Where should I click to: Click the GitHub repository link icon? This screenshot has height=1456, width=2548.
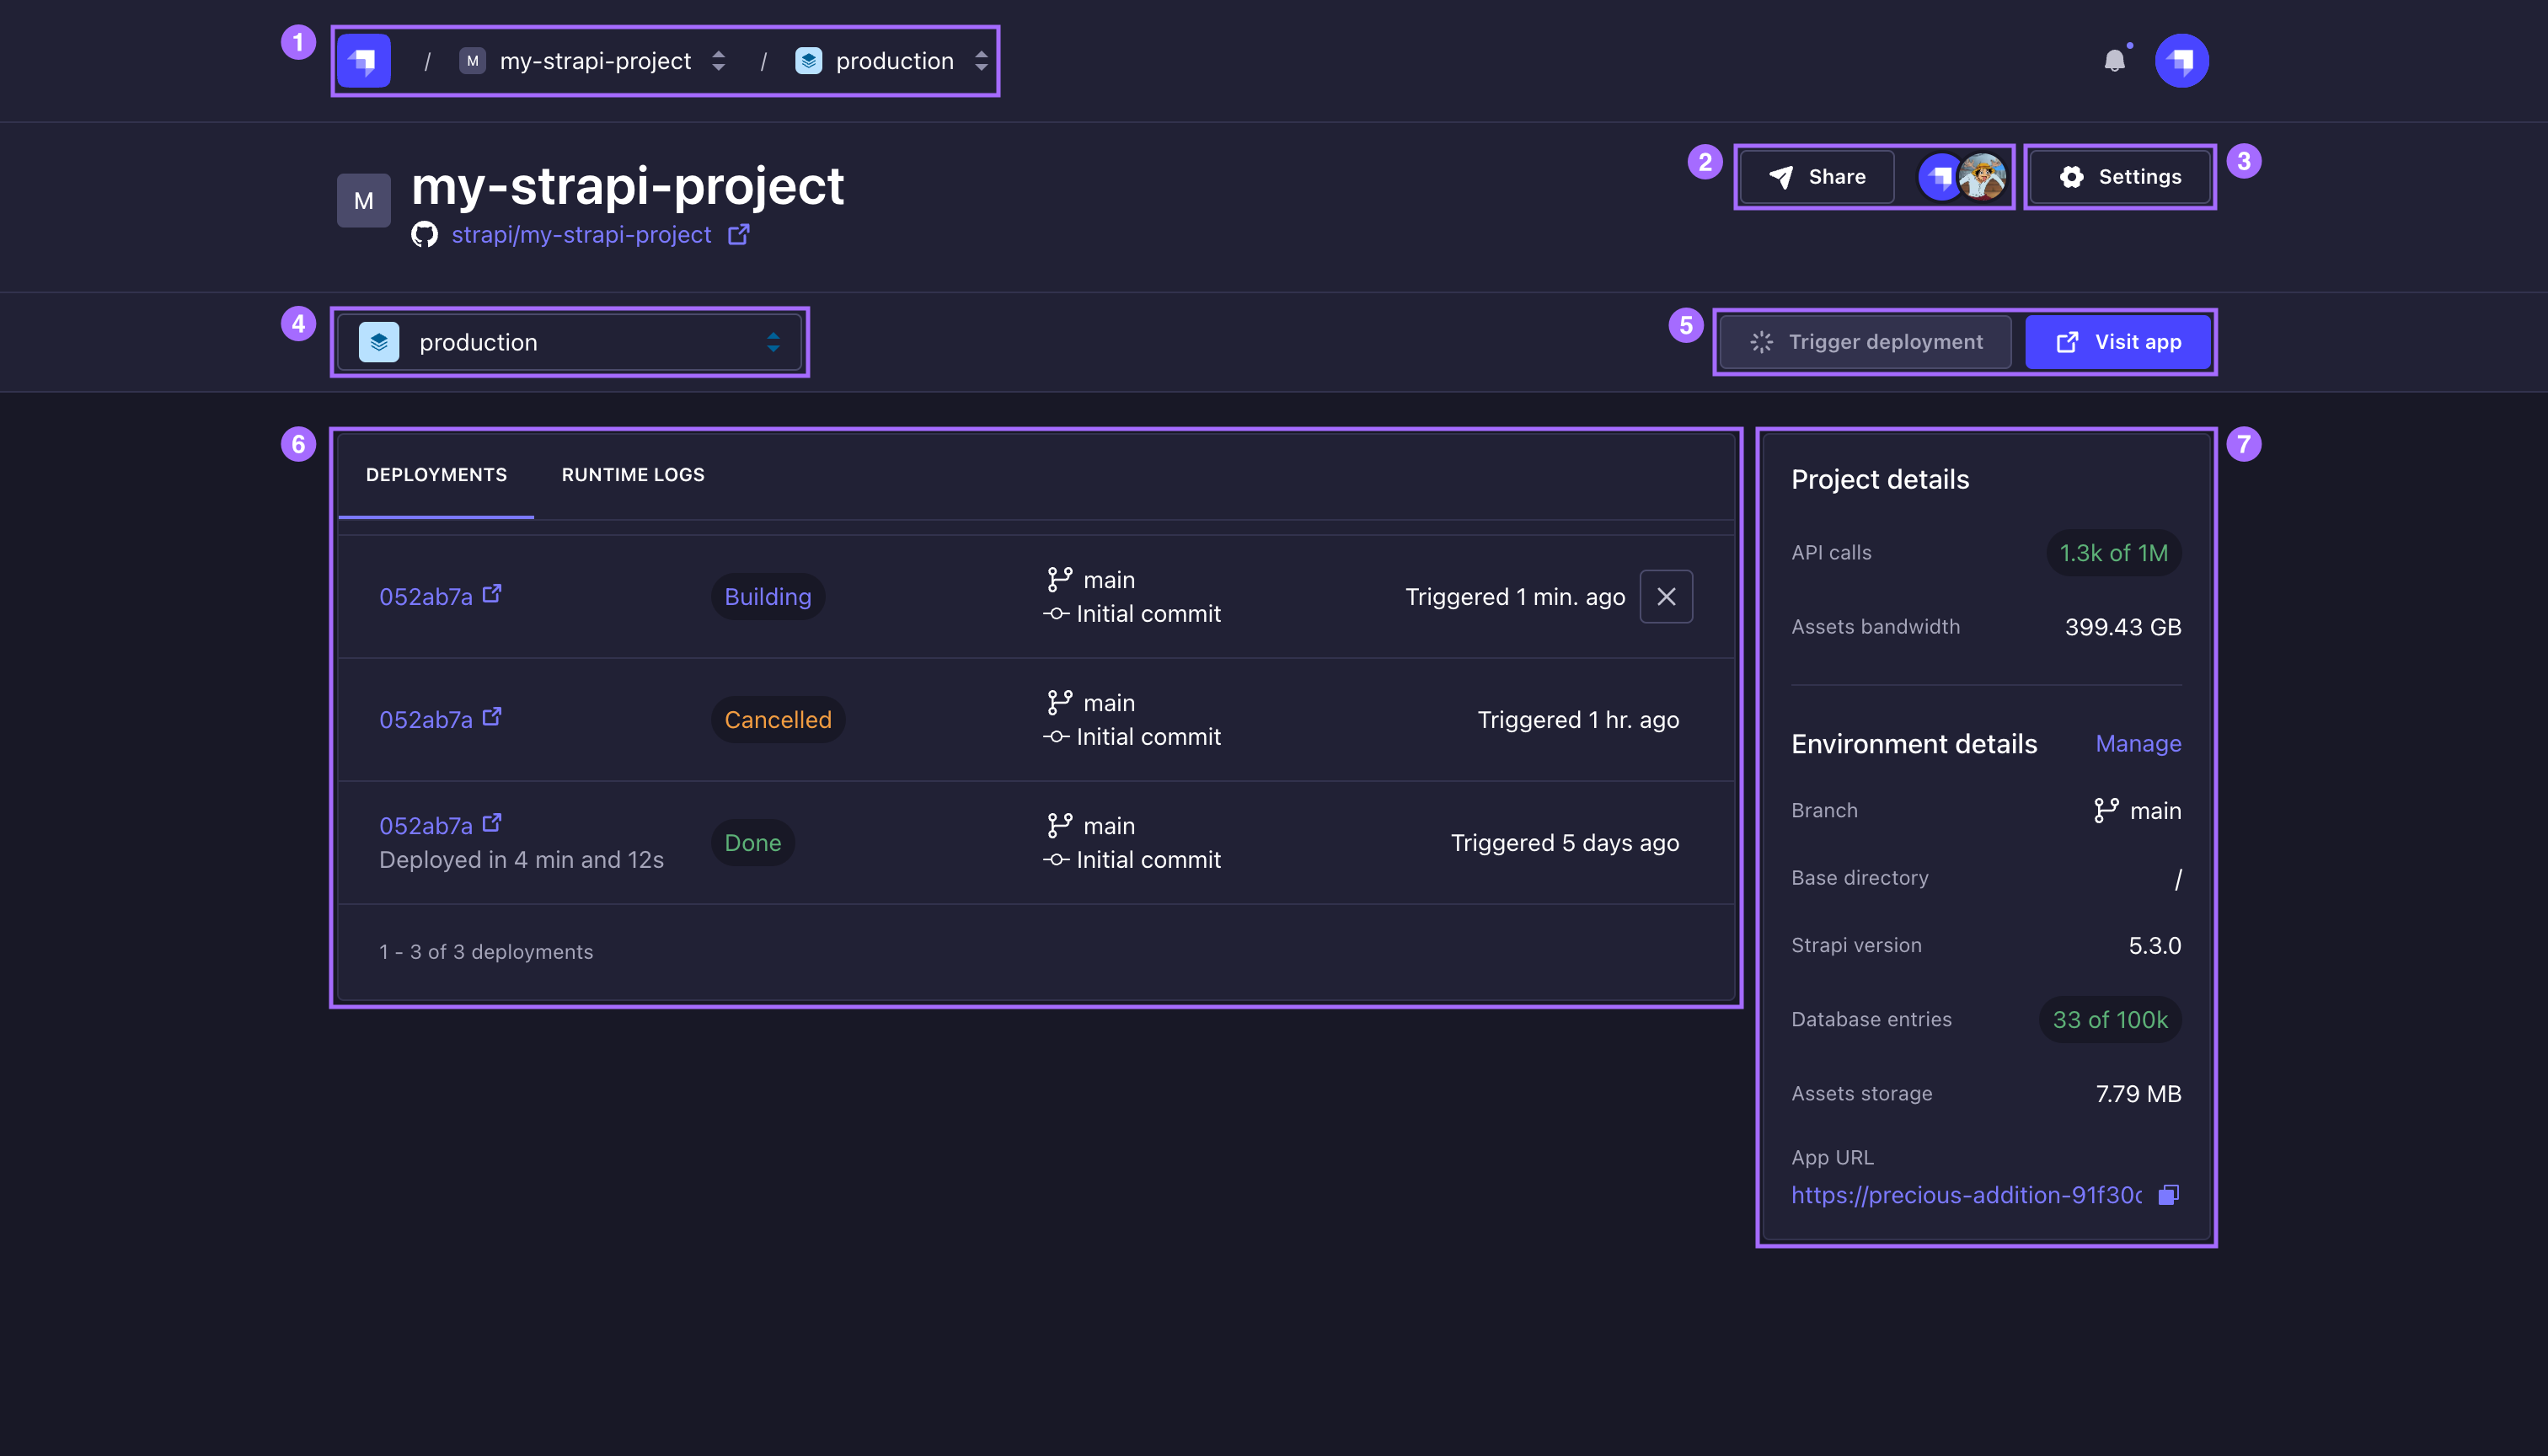[x=738, y=233]
